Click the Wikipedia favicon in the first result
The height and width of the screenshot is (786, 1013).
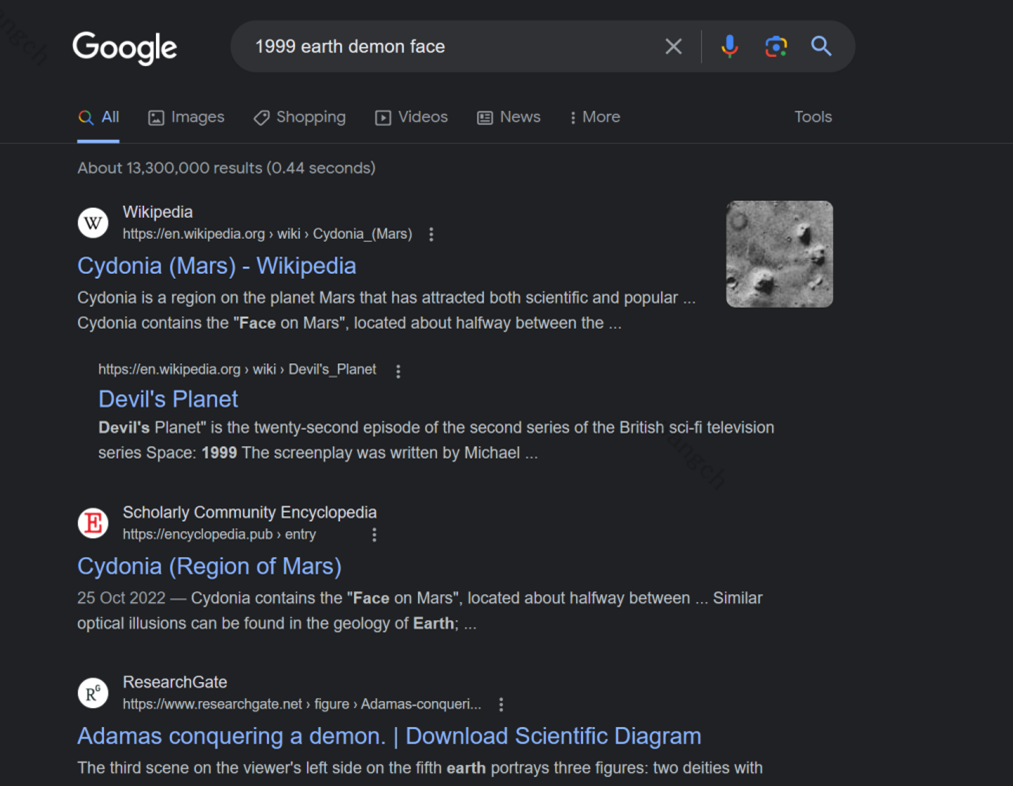pyautogui.click(x=93, y=223)
